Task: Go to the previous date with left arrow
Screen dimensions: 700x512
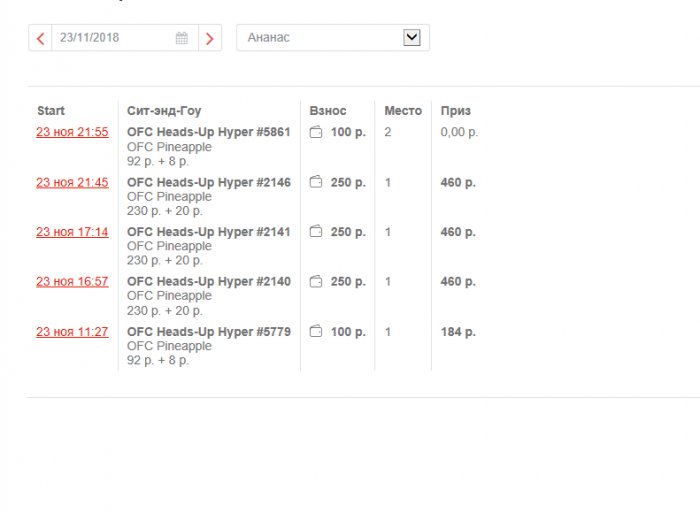Action: (x=40, y=38)
